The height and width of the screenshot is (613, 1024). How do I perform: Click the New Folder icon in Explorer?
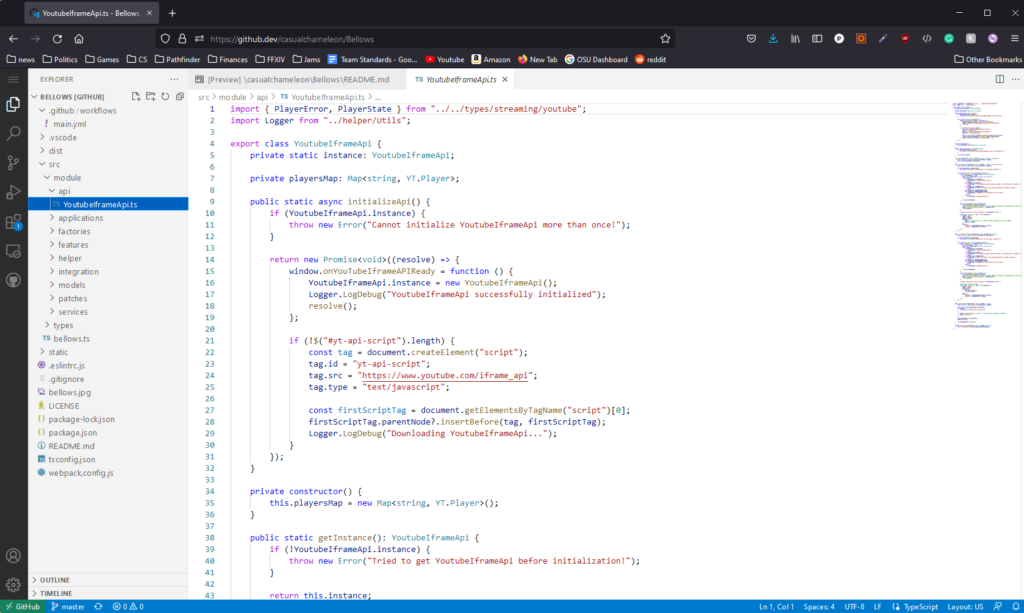pyautogui.click(x=151, y=96)
